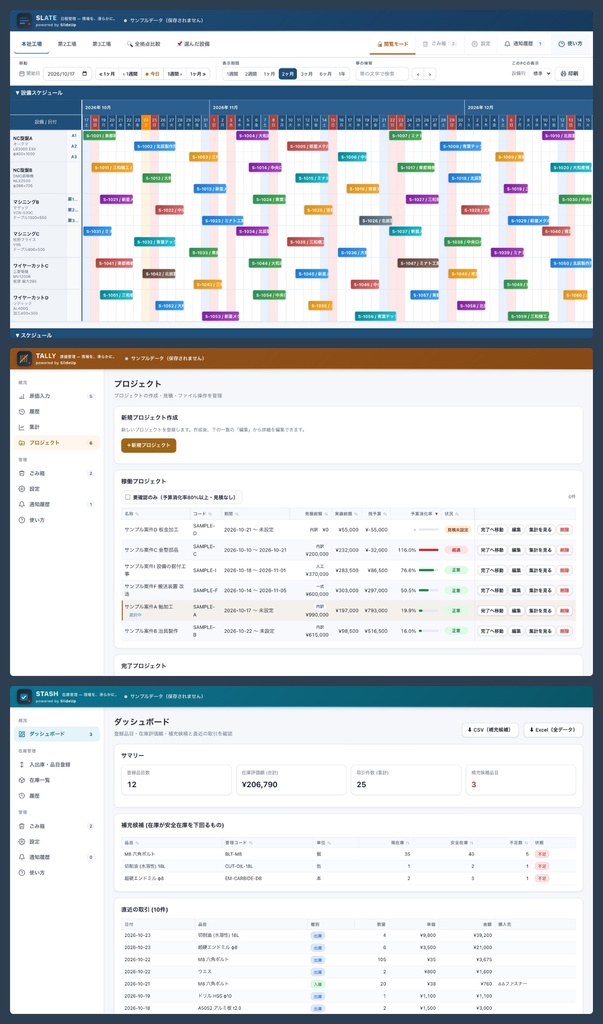The height and width of the screenshot is (1024, 603).
Task: Select the 本社工場 tab in SLATE
Action: coord(31,44)
